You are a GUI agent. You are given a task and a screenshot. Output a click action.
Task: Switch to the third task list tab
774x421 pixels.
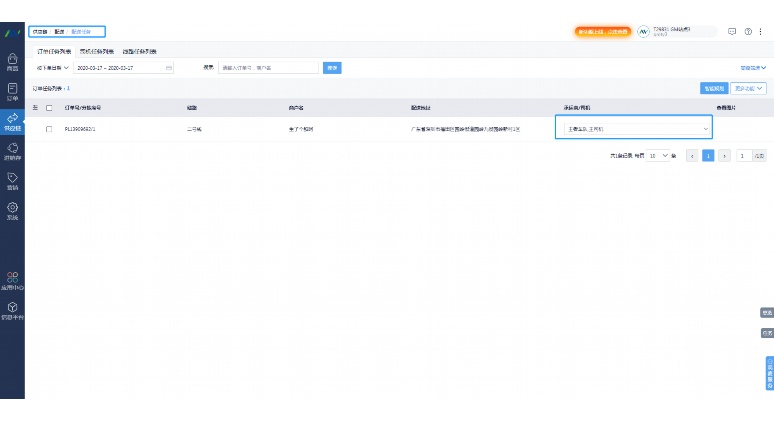point(139,51)
